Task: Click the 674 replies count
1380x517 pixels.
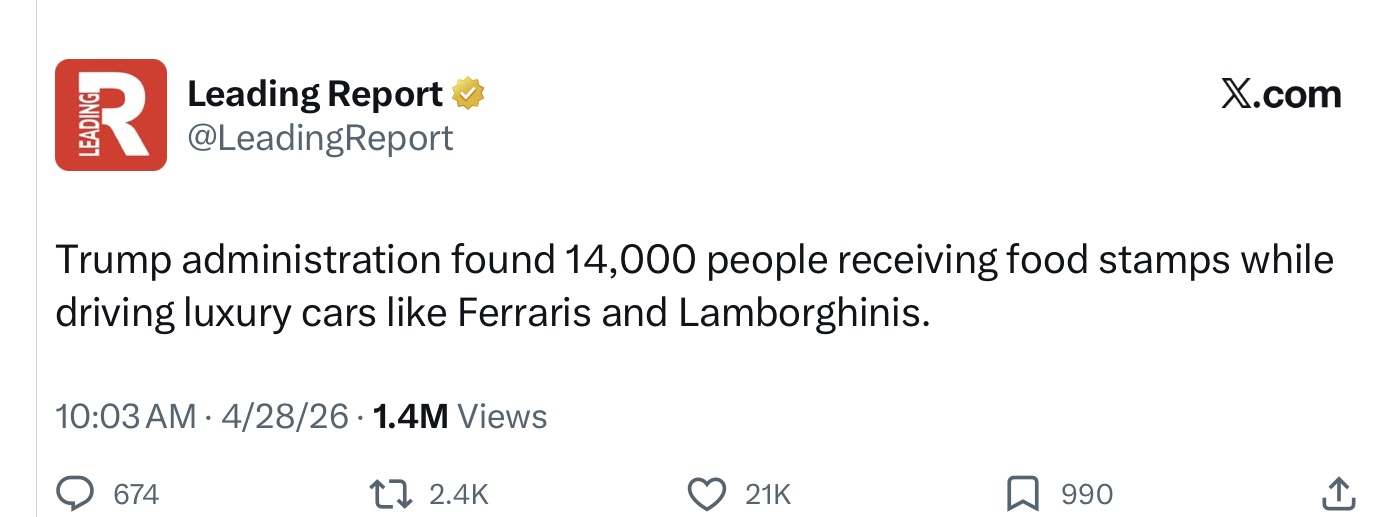Action: [136, 494]
